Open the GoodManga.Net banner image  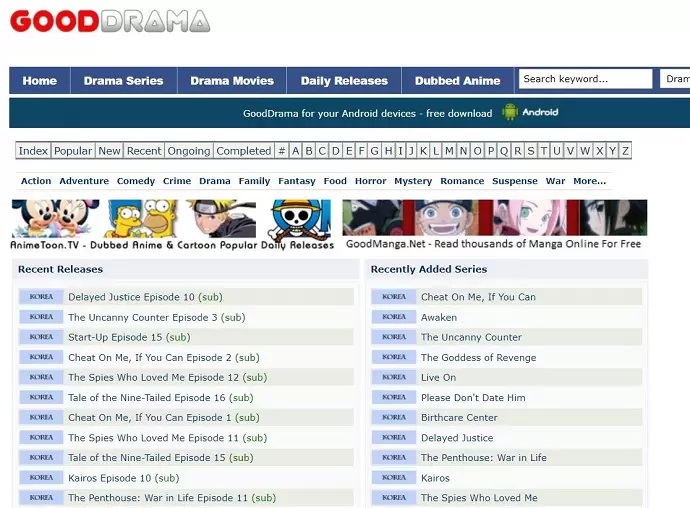click(x=495, y=217)
